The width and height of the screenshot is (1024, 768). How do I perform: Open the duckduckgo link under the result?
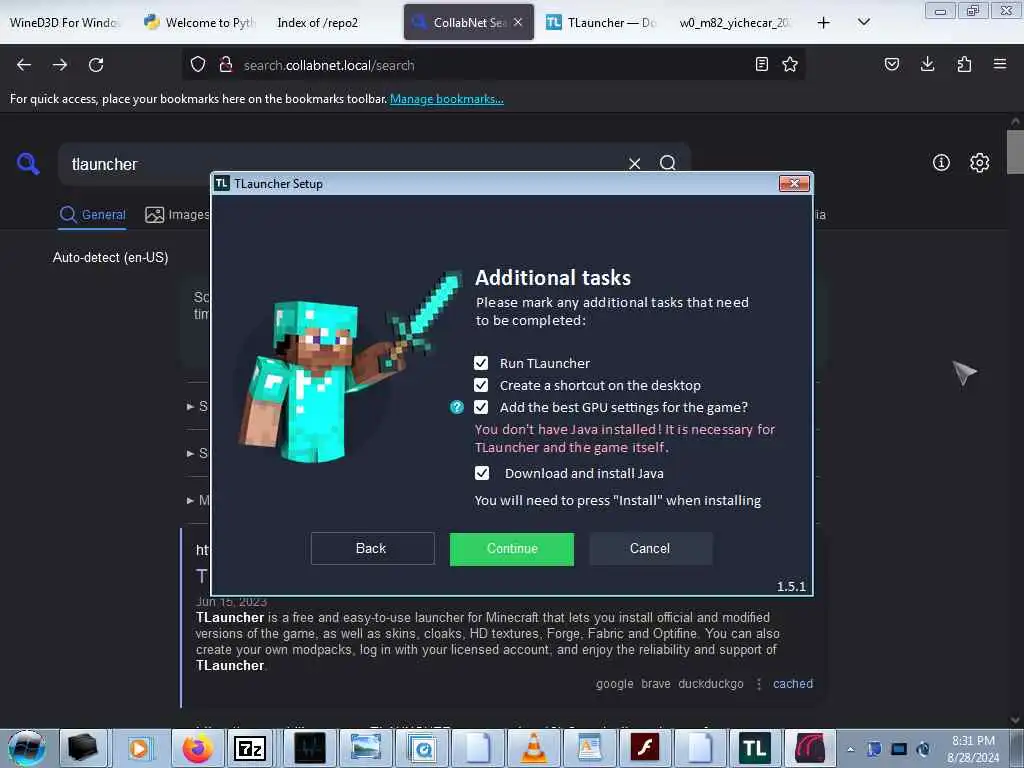[x=711, y=684]
